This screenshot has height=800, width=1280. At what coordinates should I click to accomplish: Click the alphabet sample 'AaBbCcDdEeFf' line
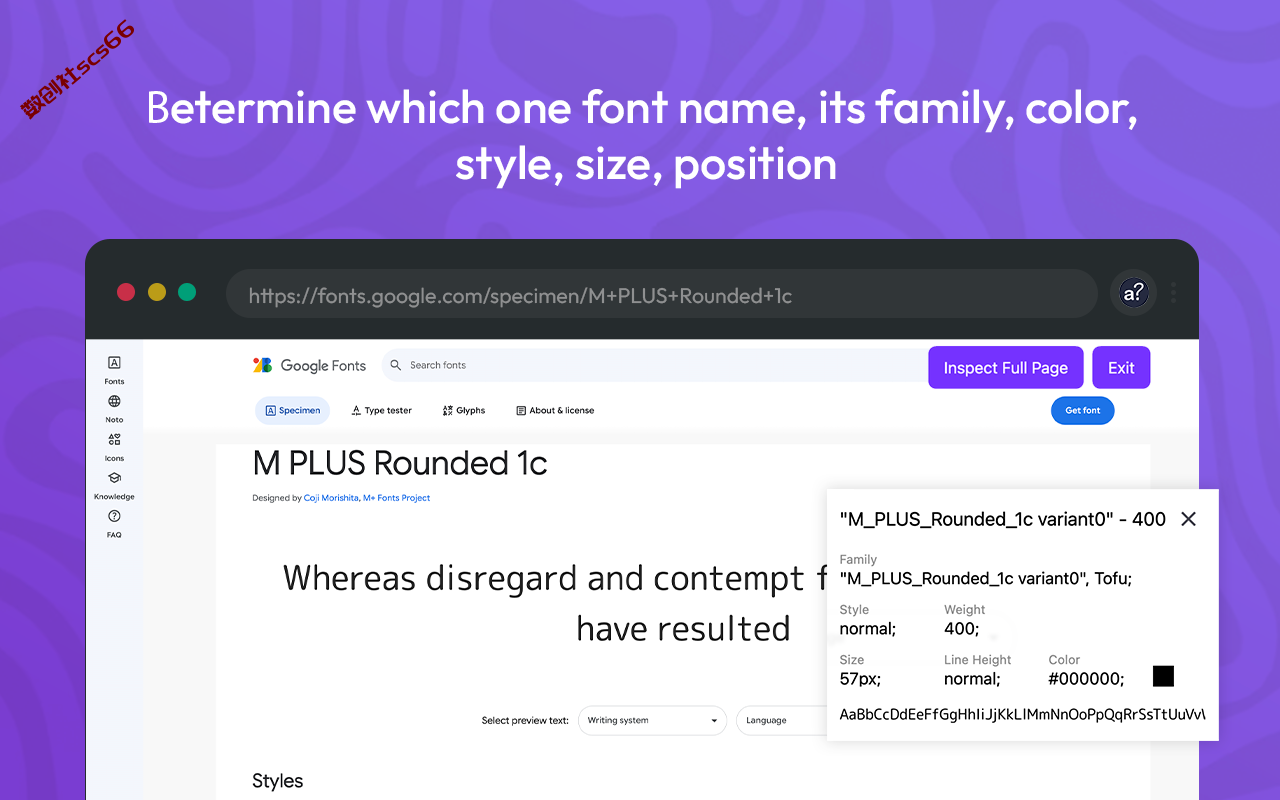(1022, 714)
